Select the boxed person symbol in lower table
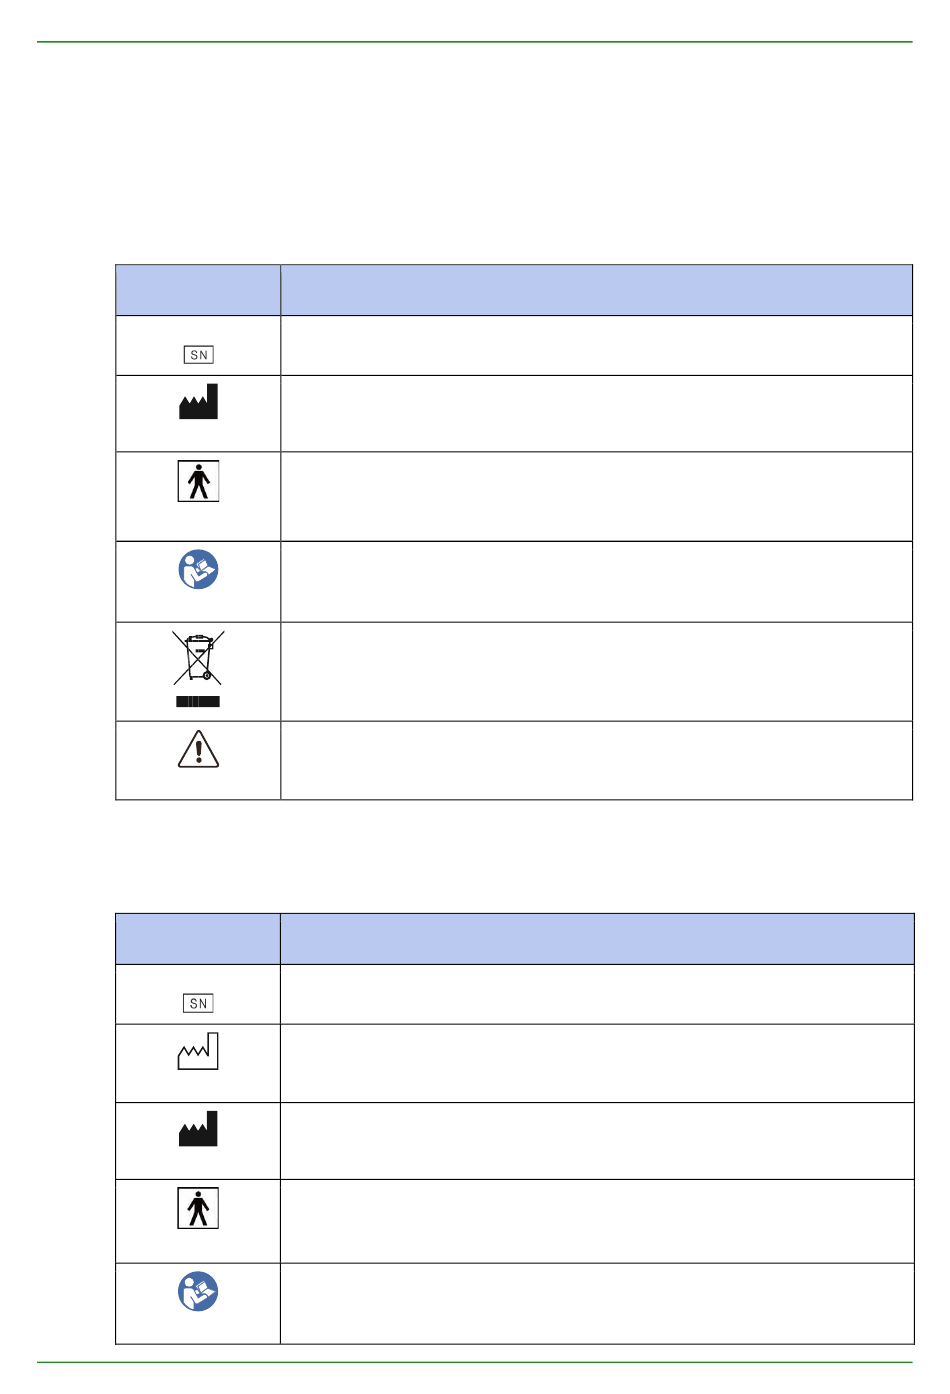950x1394 pixels. (x=198, y=1208)
